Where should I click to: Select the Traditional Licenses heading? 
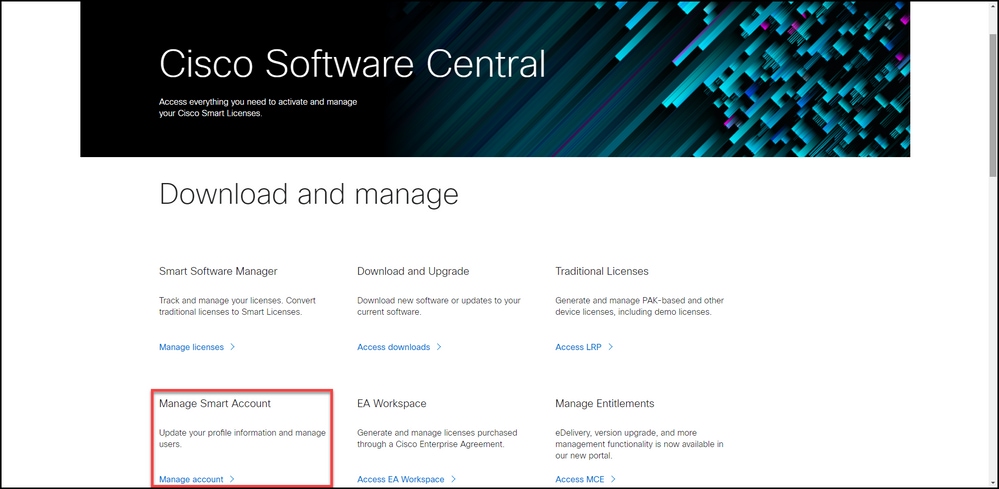(602, 271)
